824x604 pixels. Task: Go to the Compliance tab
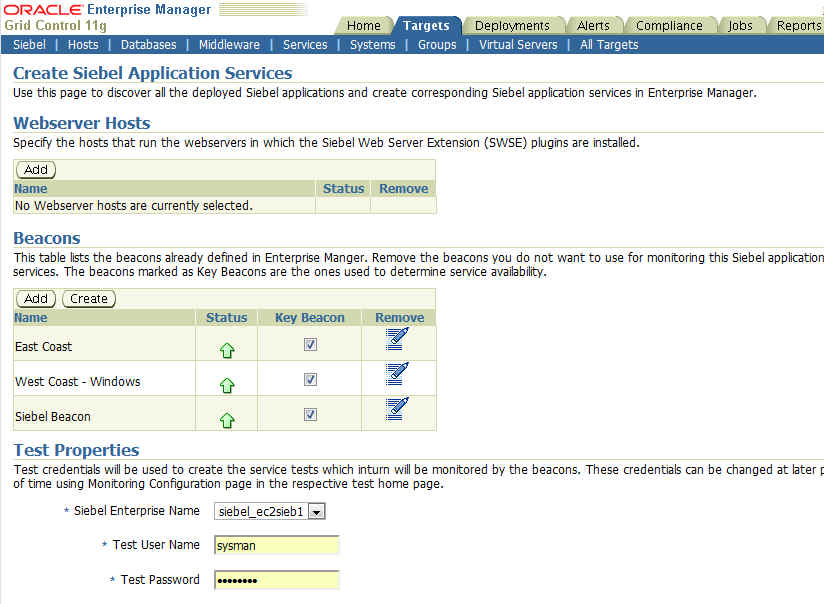(x=669, y=26)
